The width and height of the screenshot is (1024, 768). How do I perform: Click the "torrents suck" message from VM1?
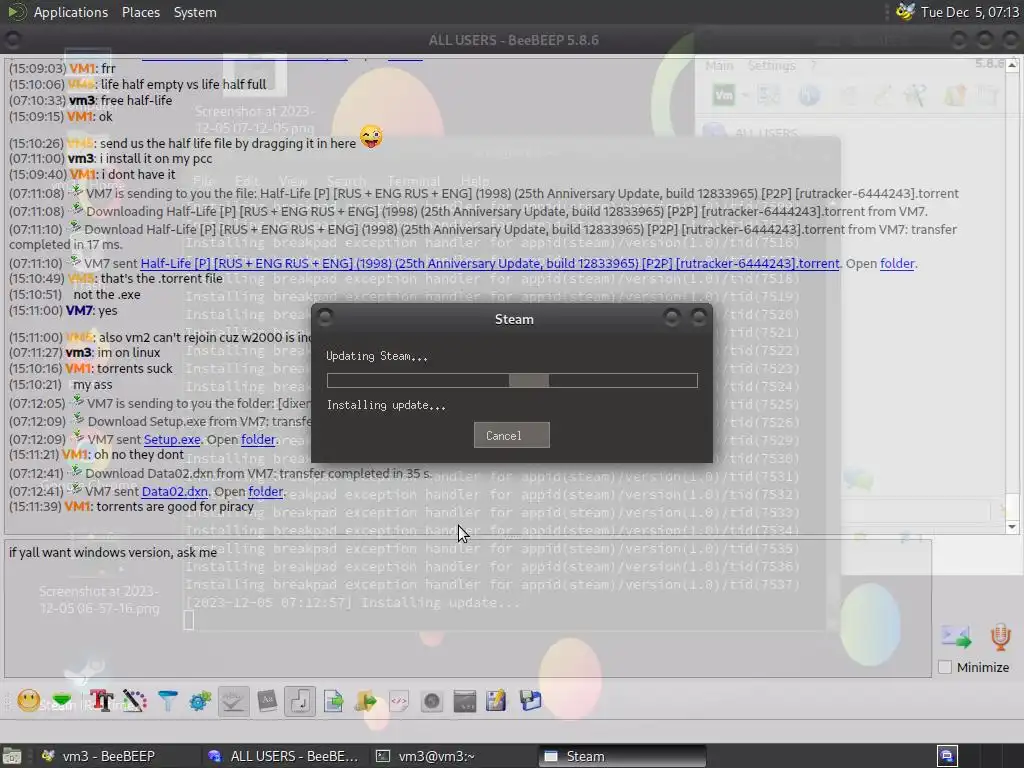[135, 368]
